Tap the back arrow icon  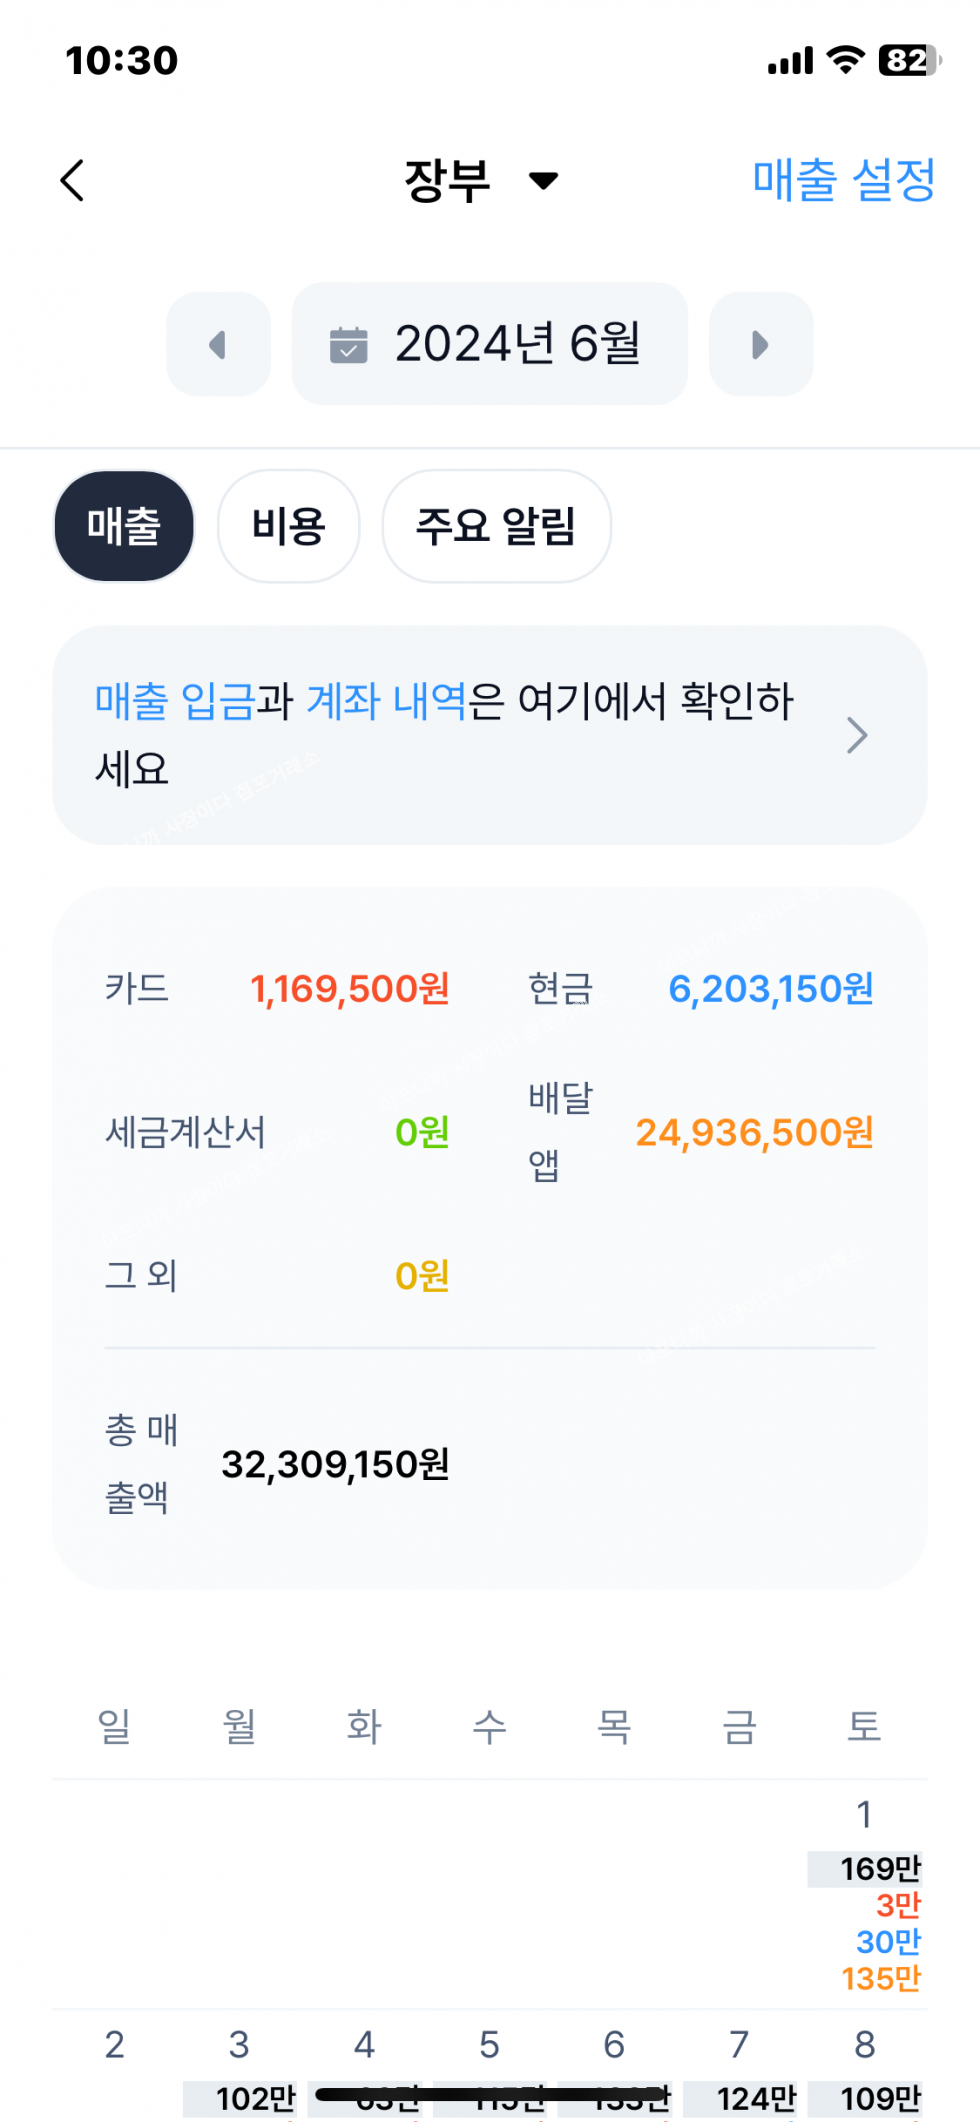72,181
